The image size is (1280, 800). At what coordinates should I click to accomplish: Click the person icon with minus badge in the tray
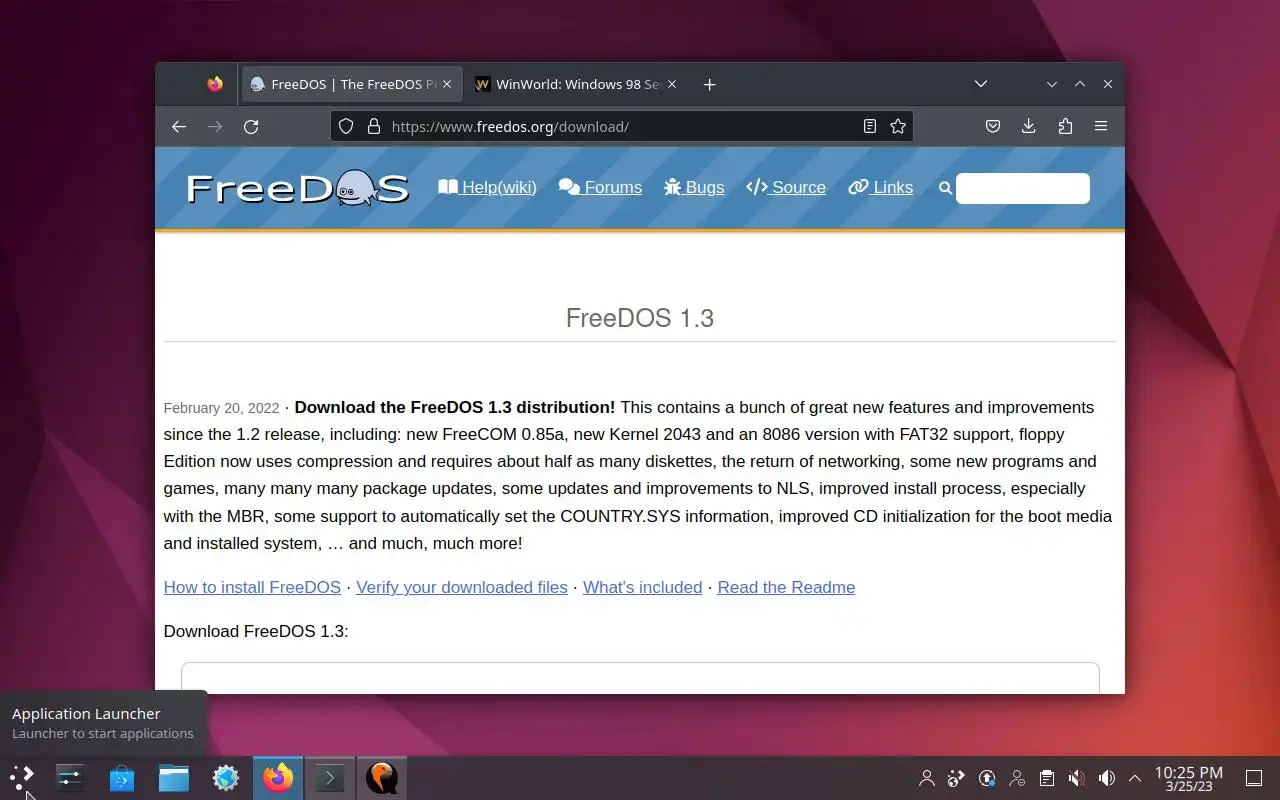click(1017, 778)
